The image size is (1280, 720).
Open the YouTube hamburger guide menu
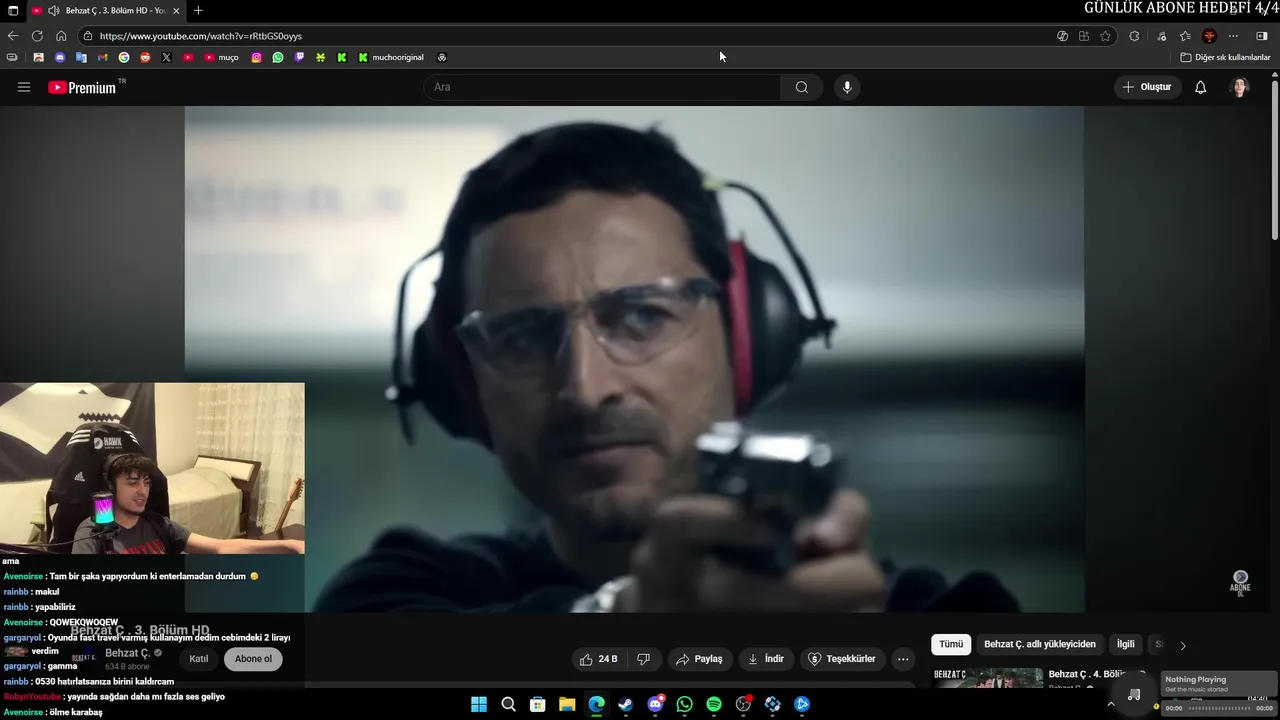tap(24, 87)
